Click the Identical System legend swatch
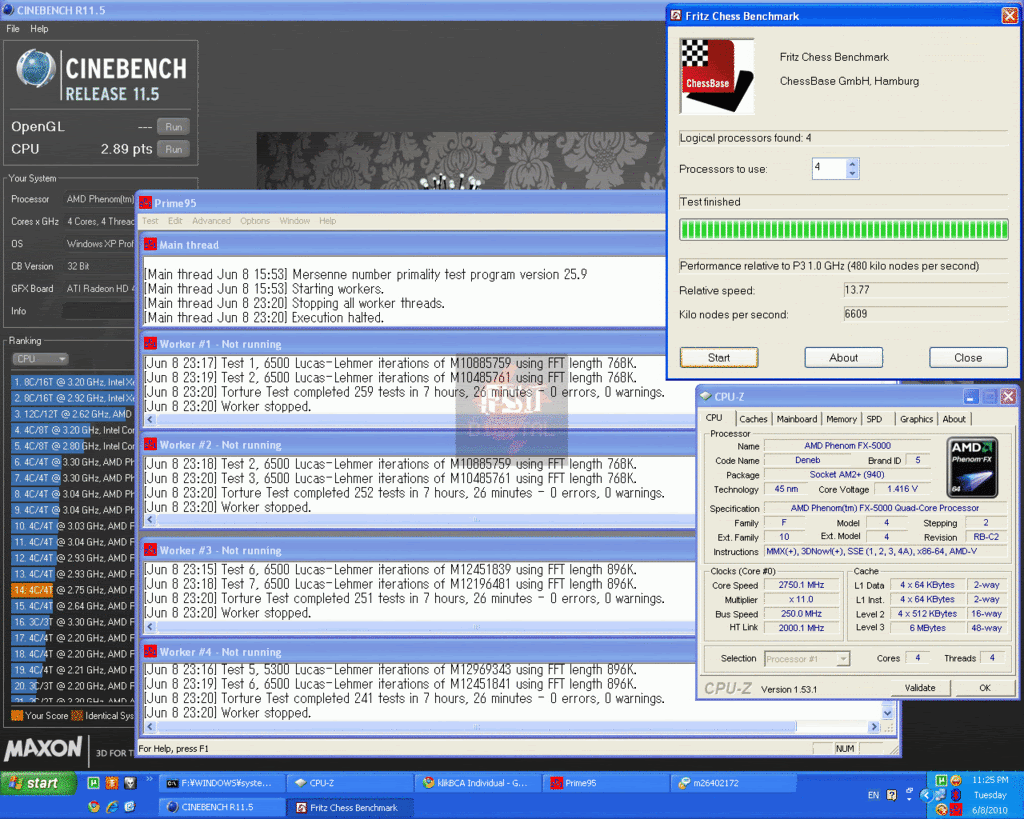1024x819 pixels. [76, 715]
